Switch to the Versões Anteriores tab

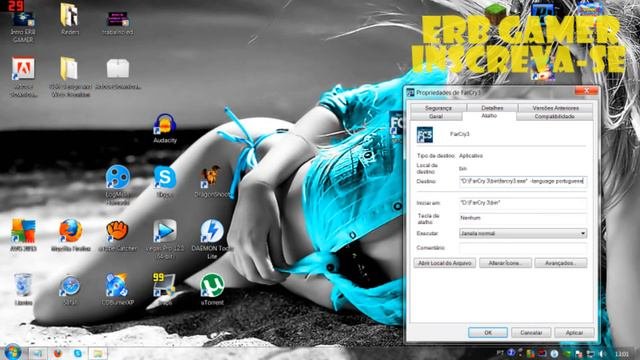point(555,108)
